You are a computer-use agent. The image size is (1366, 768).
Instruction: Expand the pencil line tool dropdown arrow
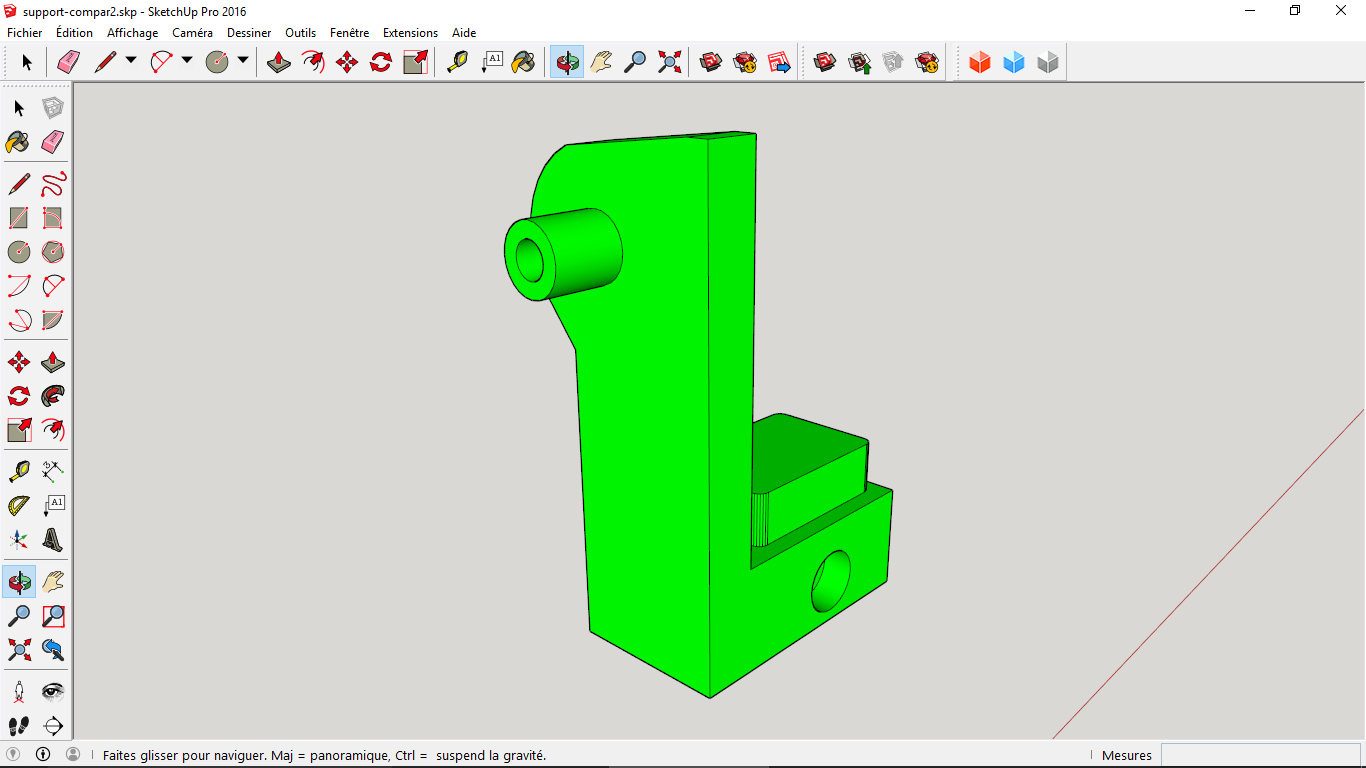tap(131, 61)
